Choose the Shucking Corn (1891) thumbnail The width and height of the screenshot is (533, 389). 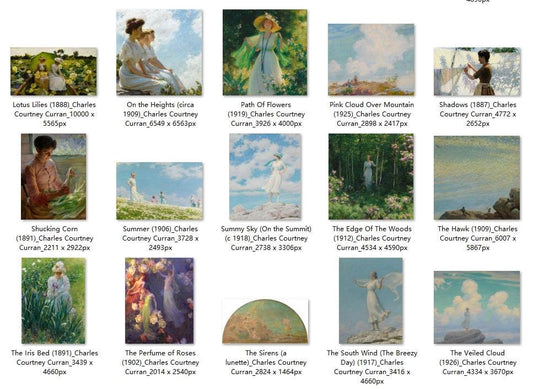click(54, 176)
